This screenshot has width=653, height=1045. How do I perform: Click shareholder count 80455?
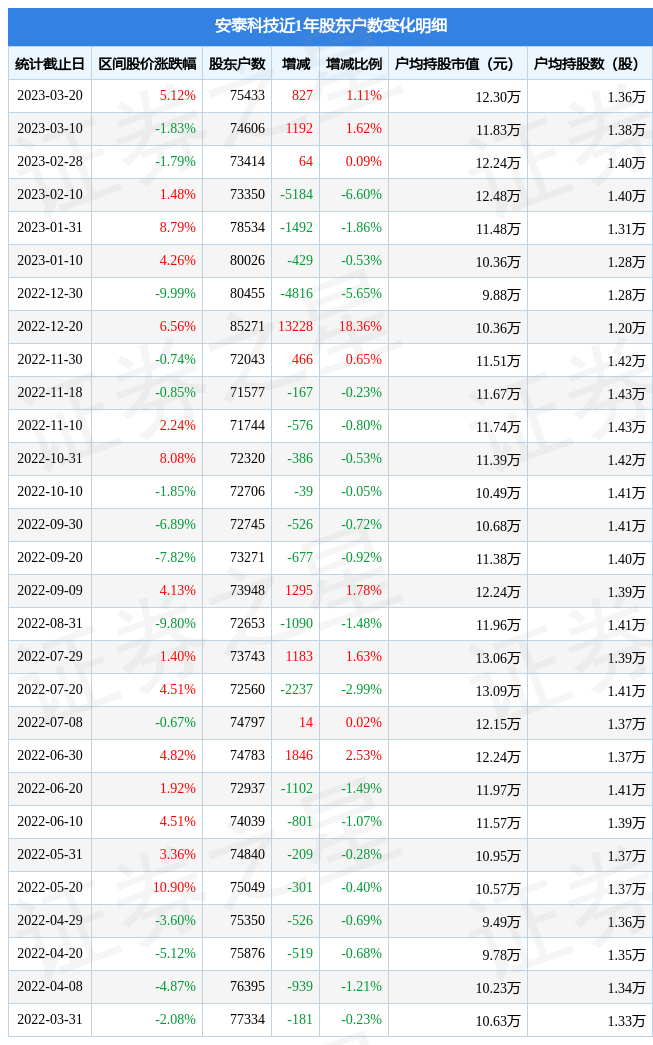[247, 293]
